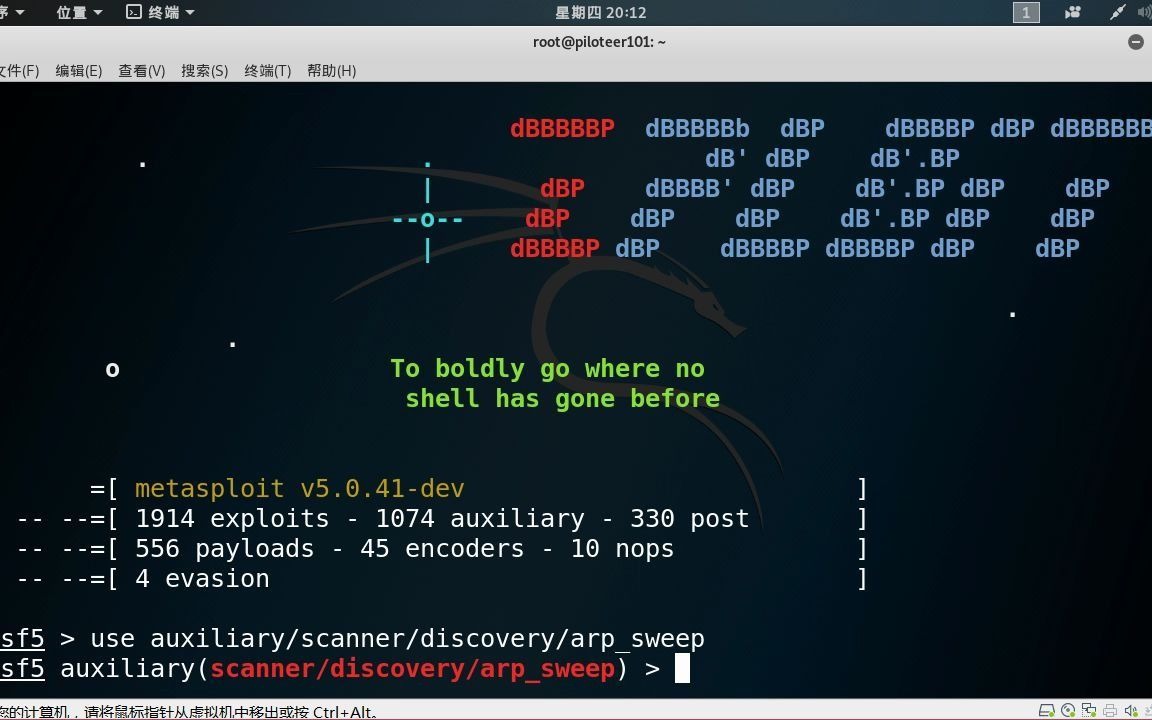The height and width of the screenshot is (720, 1152).
Task: Click the msf5 command prompt input area
Action: pyautogui.click(x=684, y=668)
